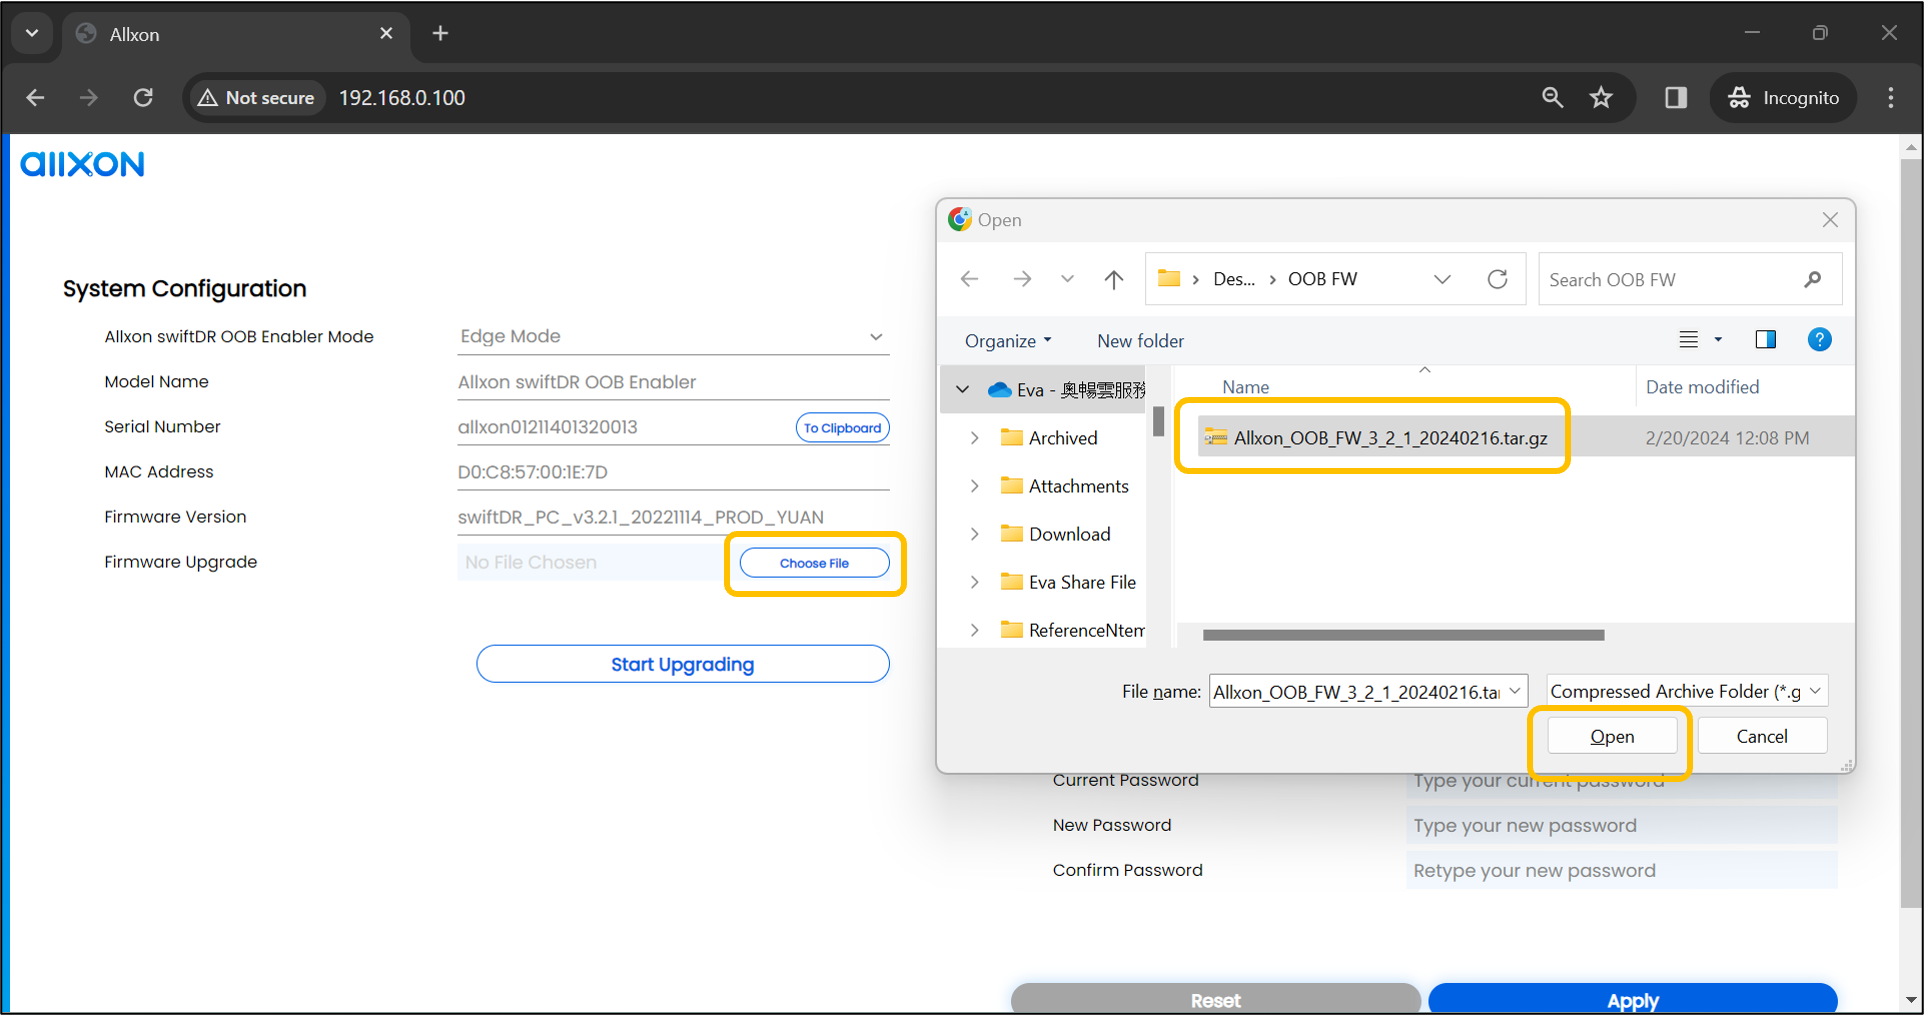Refresh the OOB FW folder view
This screenshot has width=1924, height=1016.
(1497, 279)
